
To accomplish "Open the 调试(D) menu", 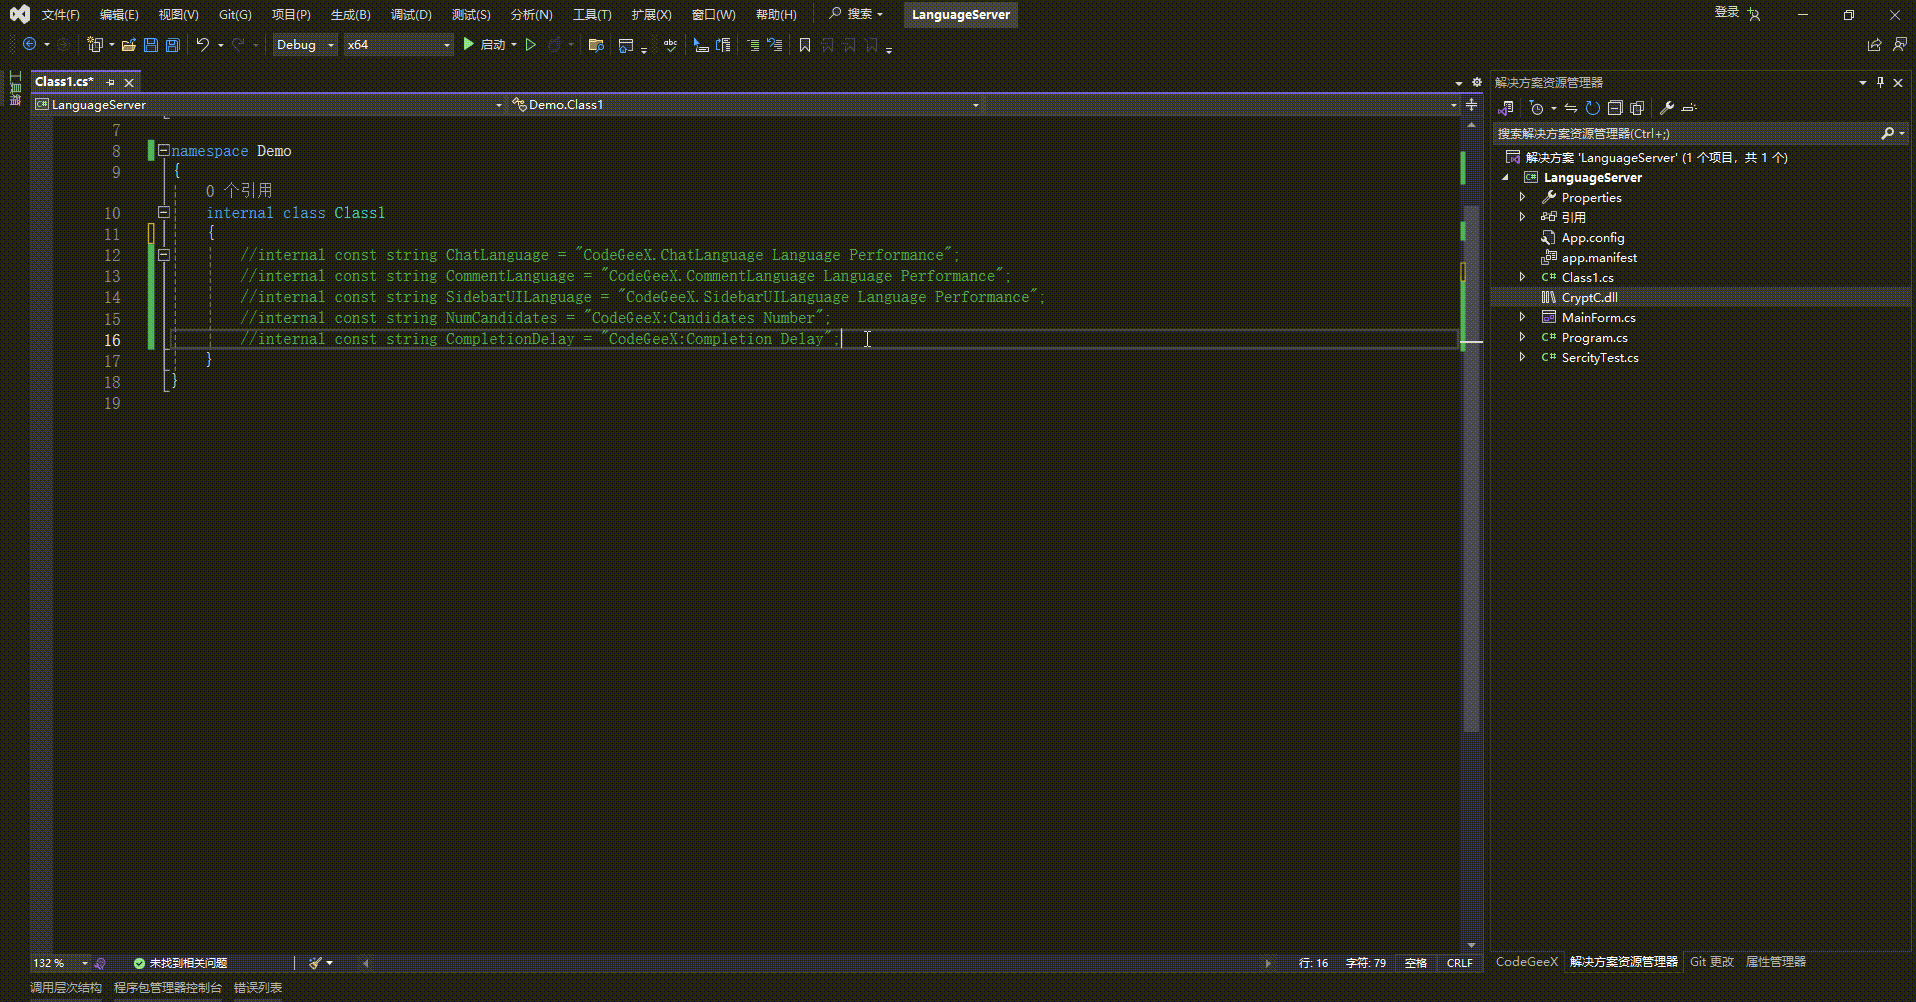I will click(x=411, y=14).
